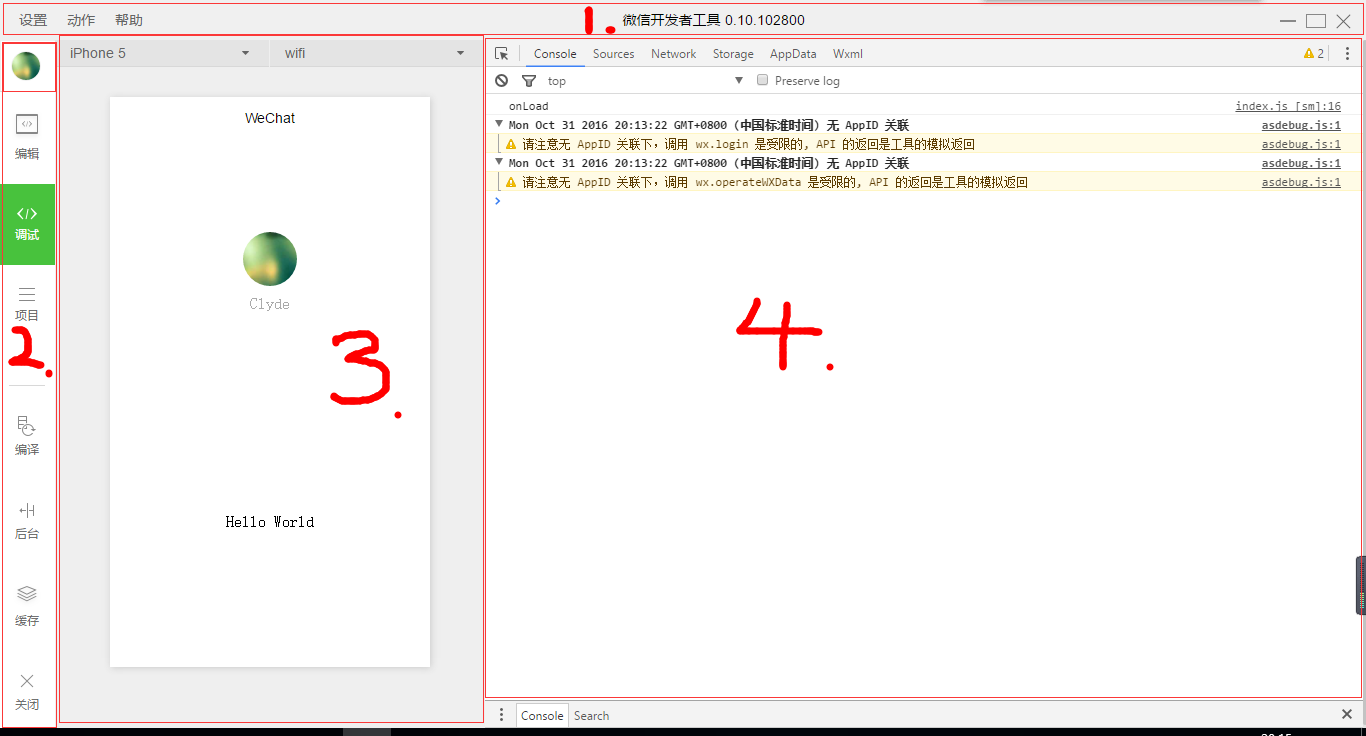The width and height of the screenshot is (1366, 736).
Task: Open the 动作 menu
Action: 81,20
